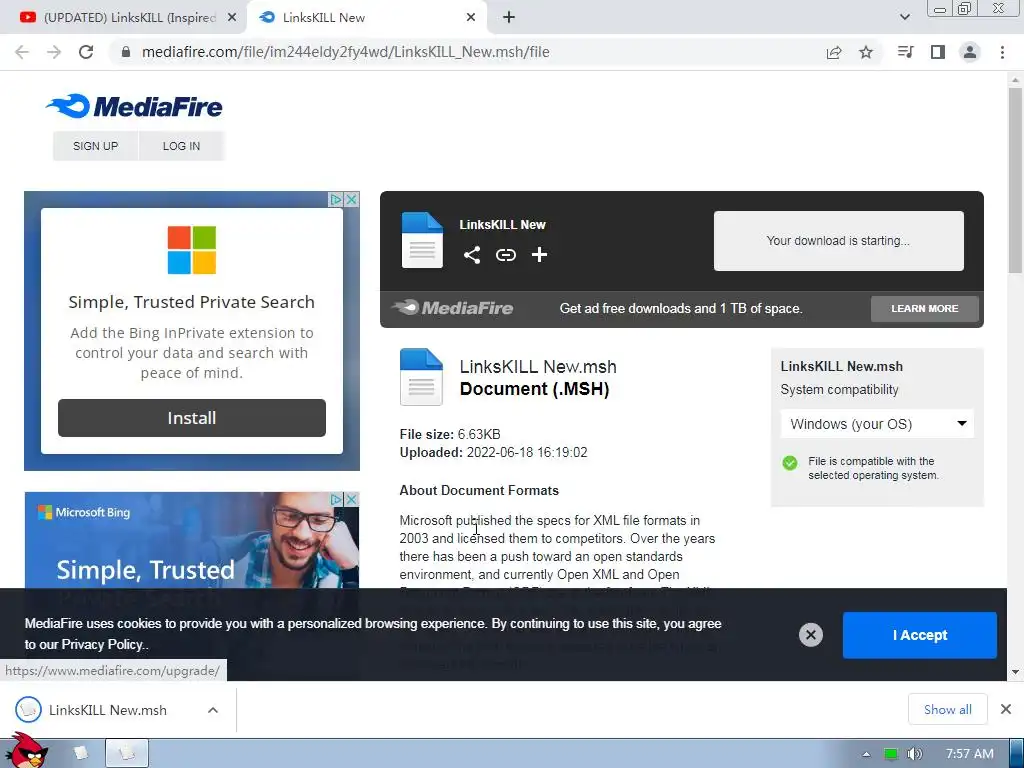Screen dimensions: 1024x768
Task: Click the Microsoft Bing banner ad image
Action: (191, 540)
